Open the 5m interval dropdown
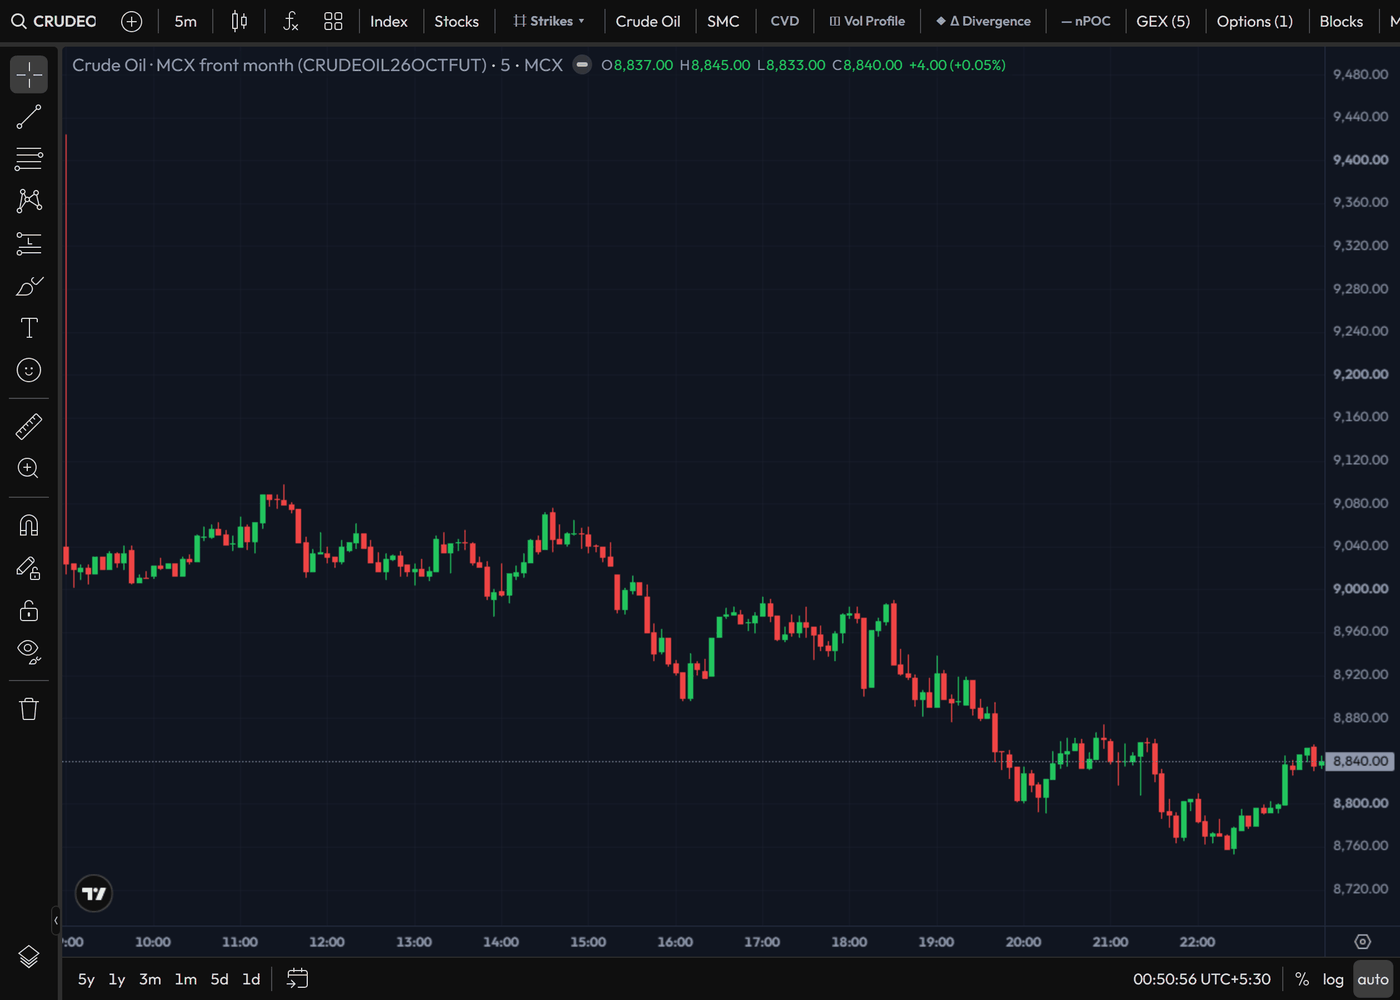This screenshot has height=1000, width=1400. [186, 21]
